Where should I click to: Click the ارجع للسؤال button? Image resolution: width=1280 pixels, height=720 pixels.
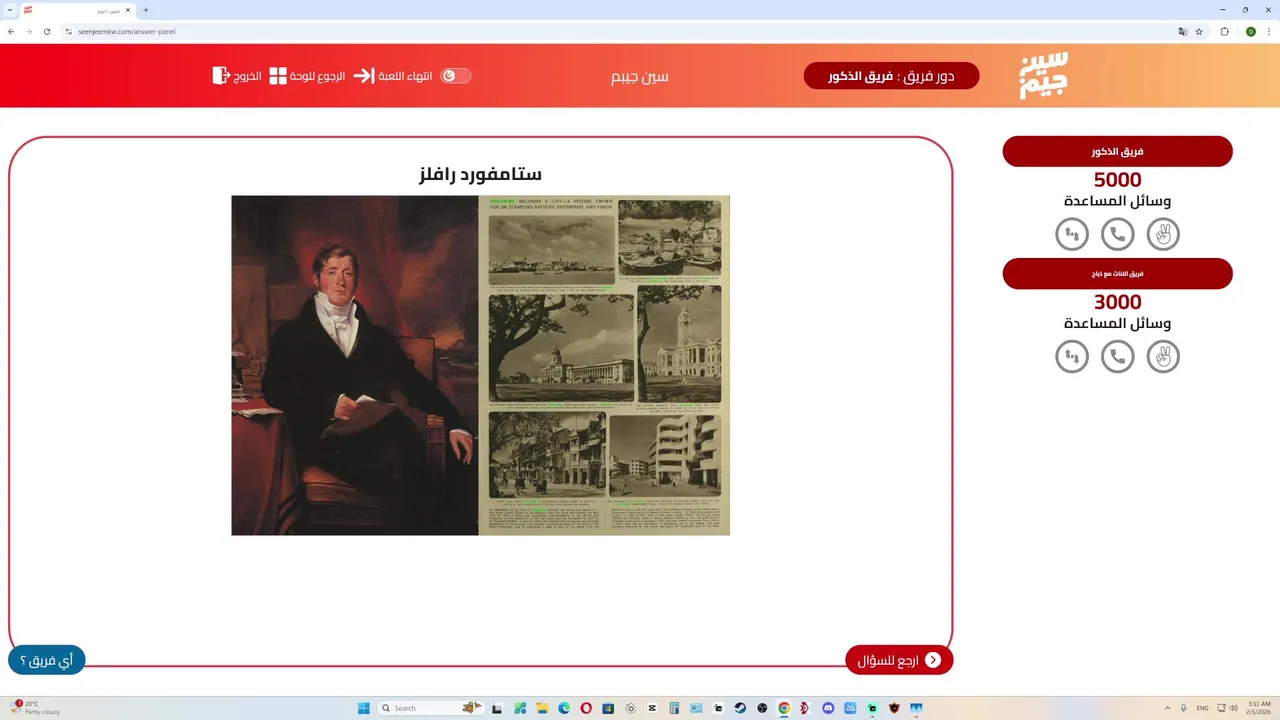899,660
